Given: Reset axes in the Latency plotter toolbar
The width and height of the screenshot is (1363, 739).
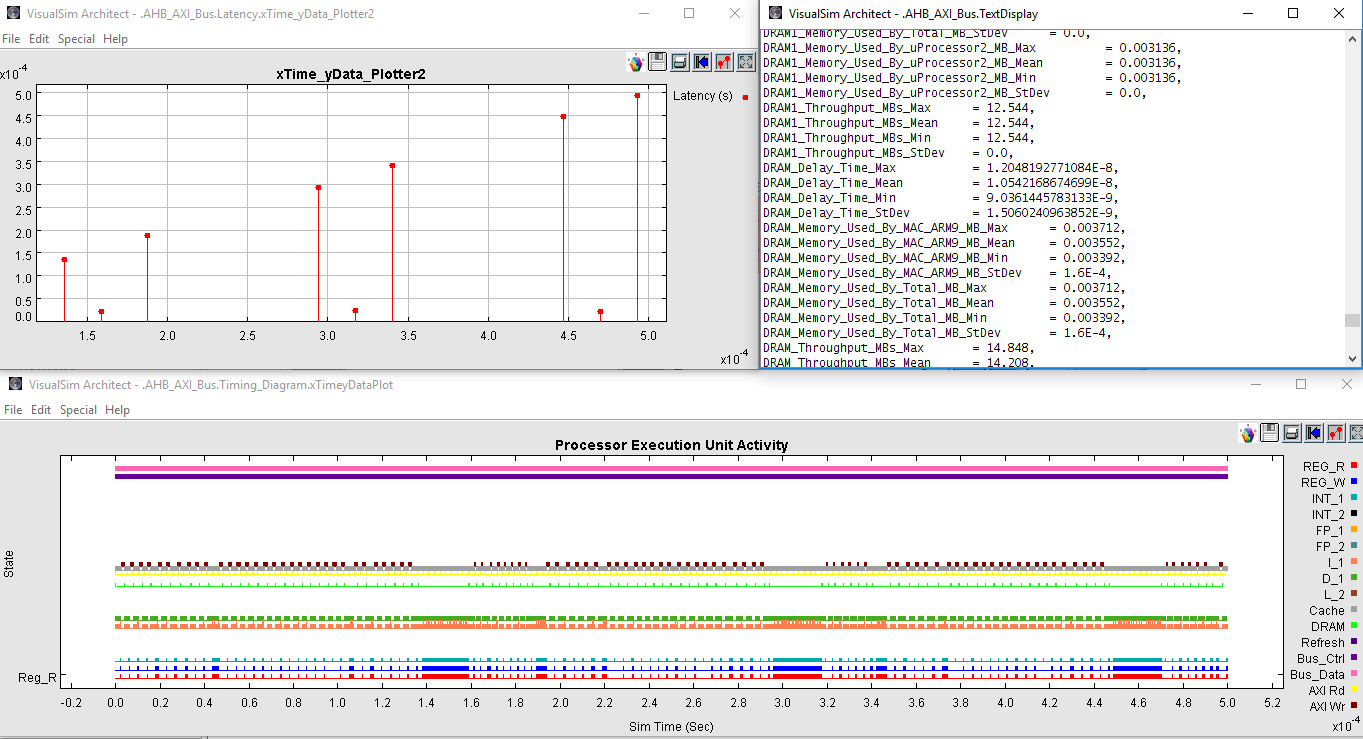Looking at the screenshot, I should tap(702, 62).
